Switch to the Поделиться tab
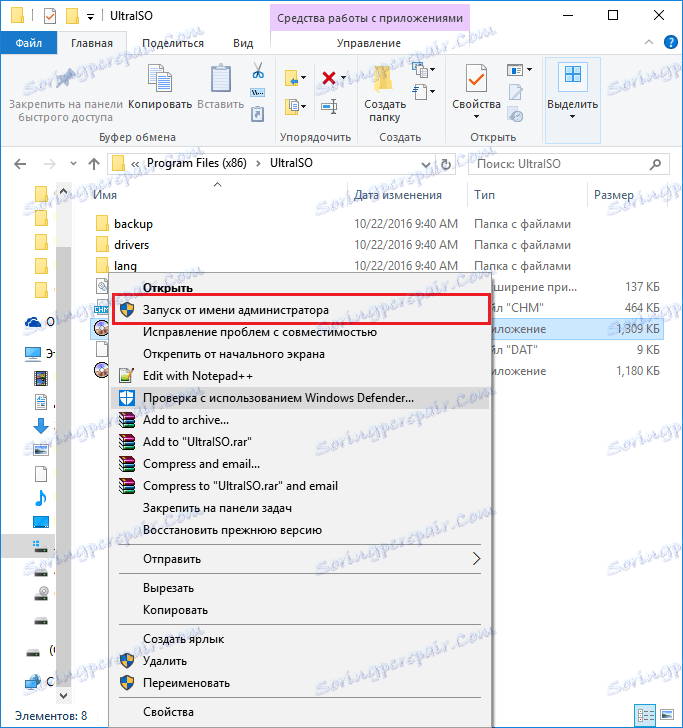 point(173,43)
